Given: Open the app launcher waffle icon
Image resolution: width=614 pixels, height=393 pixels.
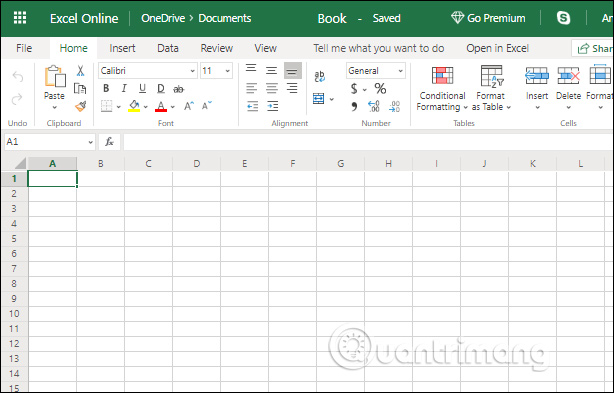Looking at the screenshot, I should click(20, 18).
